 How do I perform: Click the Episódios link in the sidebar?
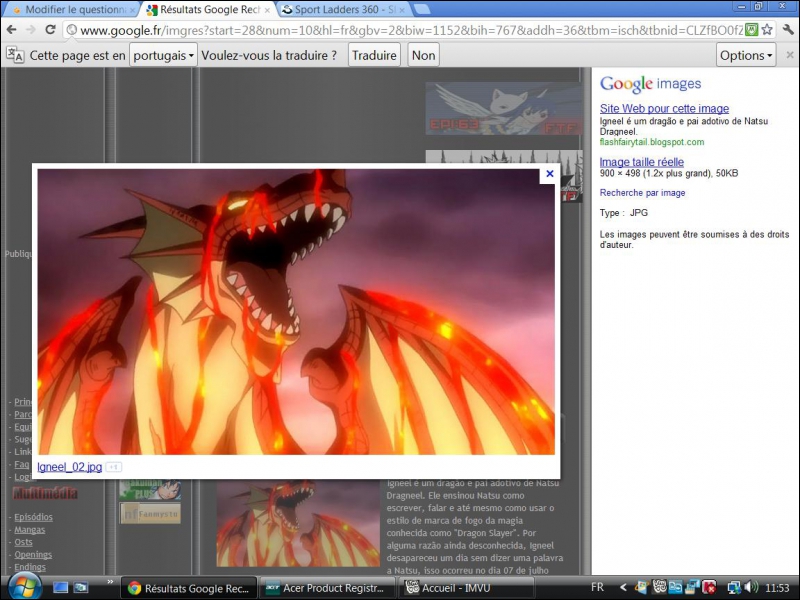click(33, 517)
